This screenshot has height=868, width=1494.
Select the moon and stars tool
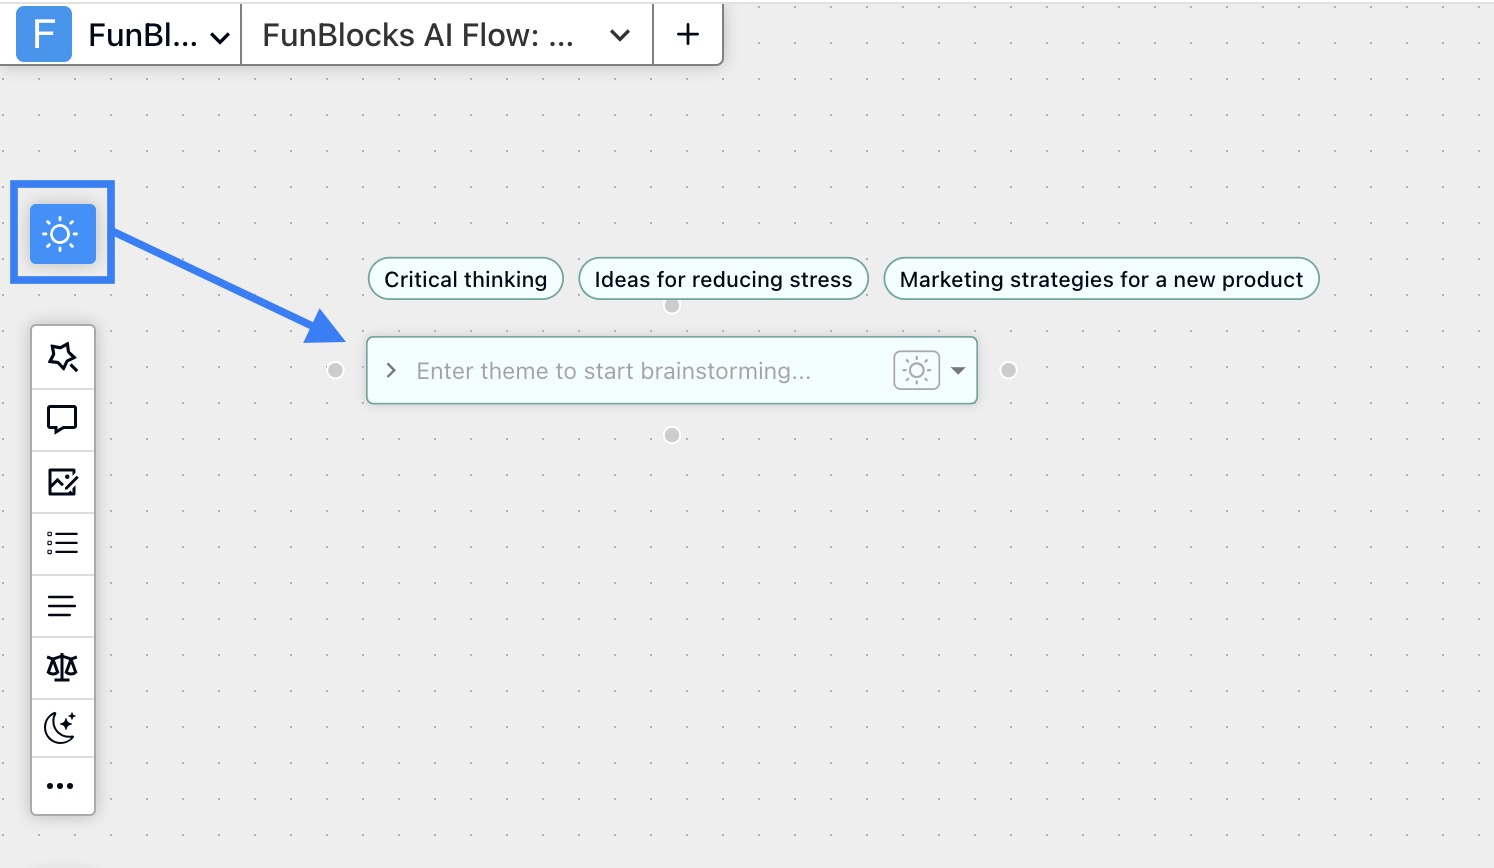coord(62,727)
